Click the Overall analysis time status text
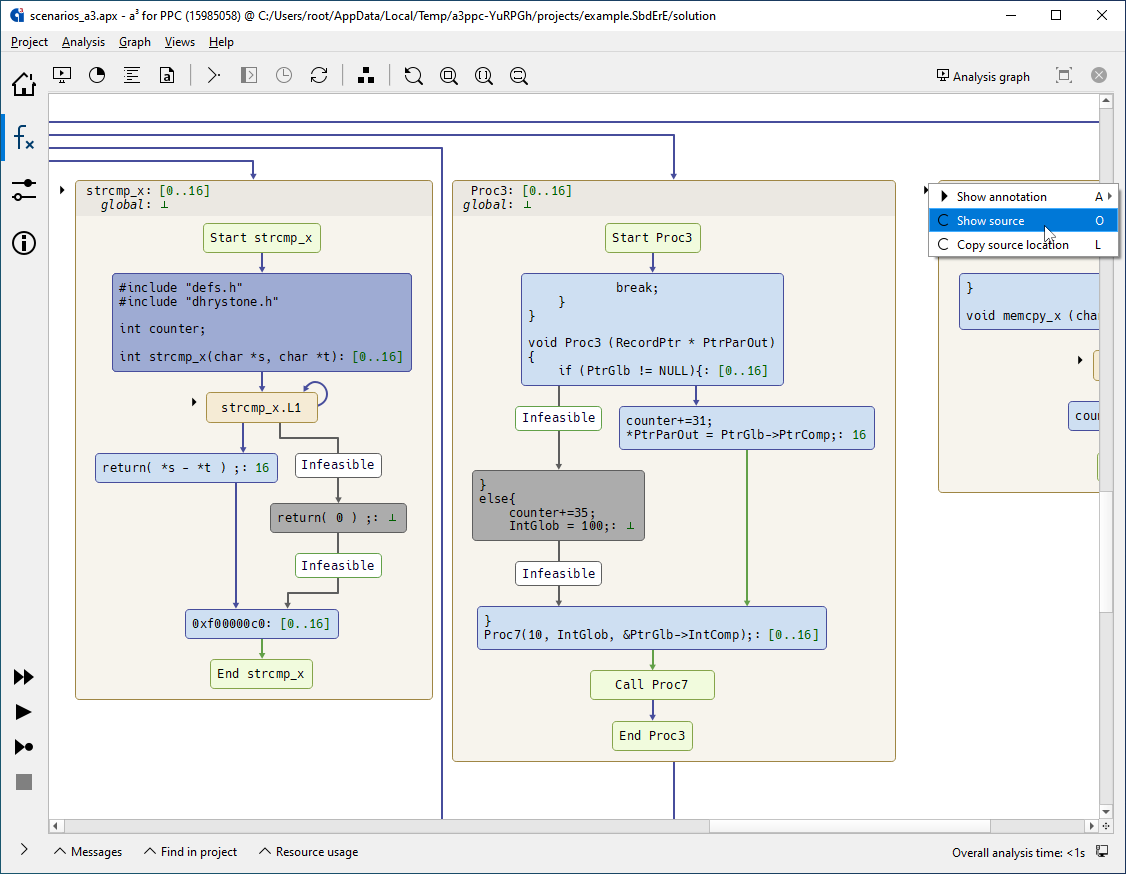This screenshot has width=1126, height=874. click(x=1018, y=852)
